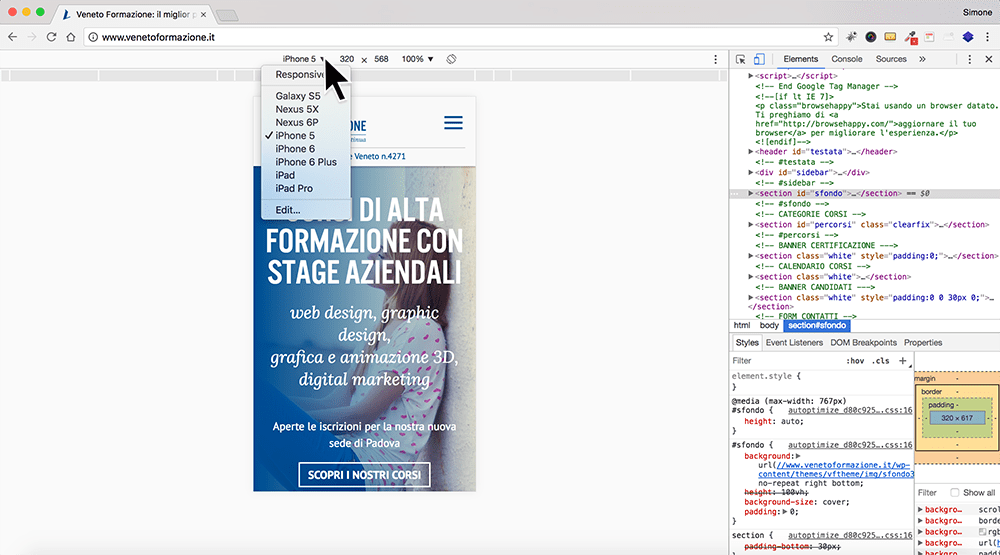Toggle the .cls class editor
The height and width of the screenshot is (555, 1000).
point(881,360)
